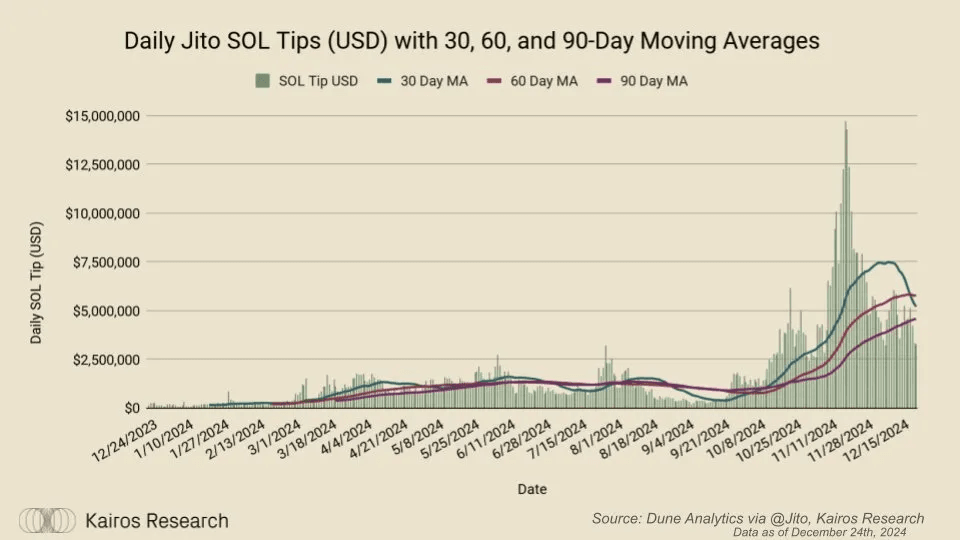
Task: Click the '1/27/2024' x-axis date label
Action: tap(200, 439)
